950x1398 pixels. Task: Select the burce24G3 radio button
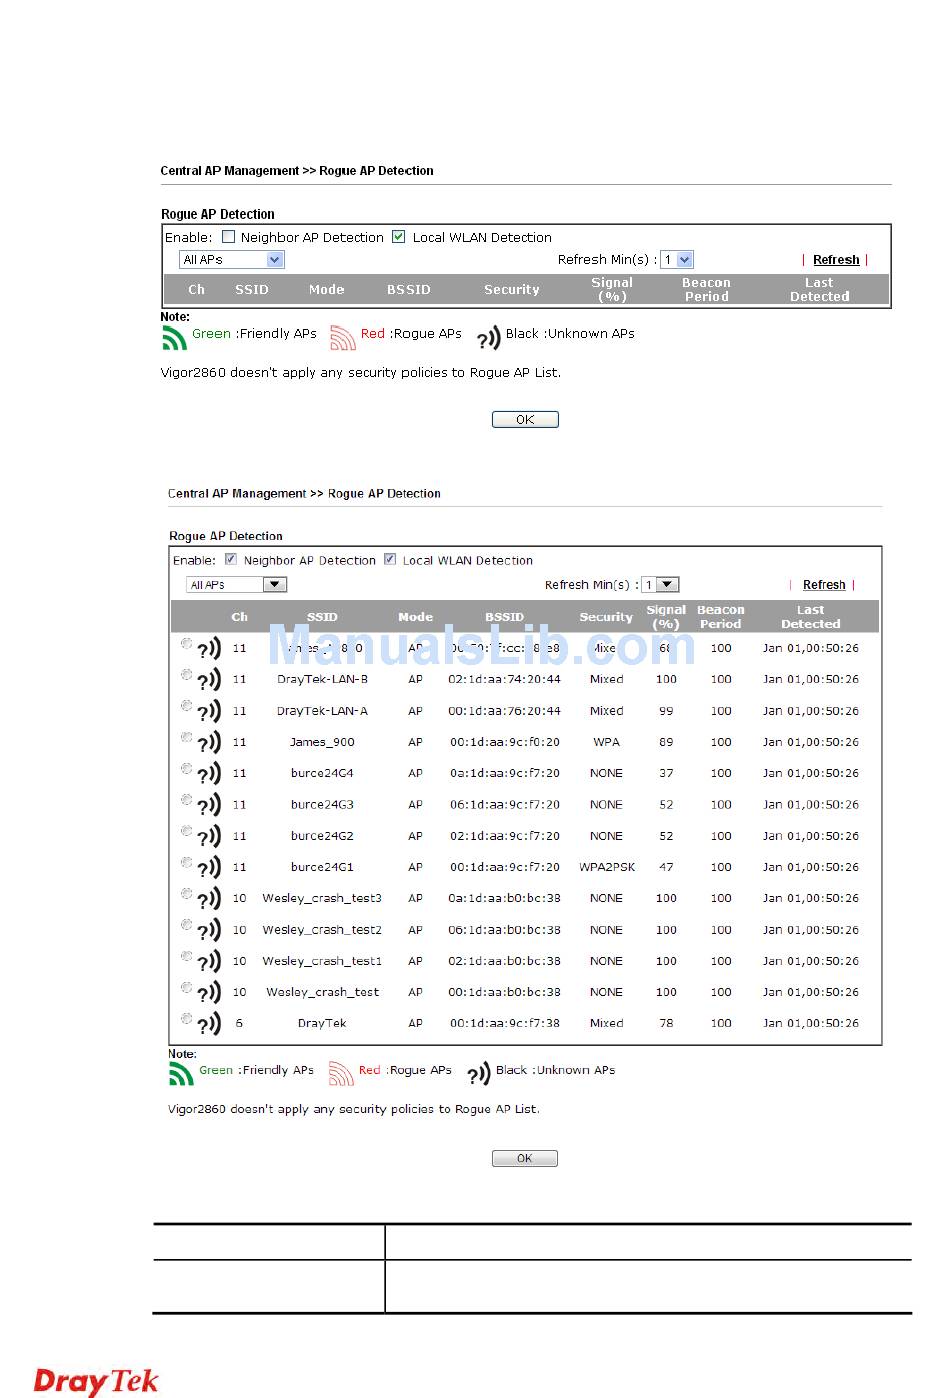(x=186, y=800)
